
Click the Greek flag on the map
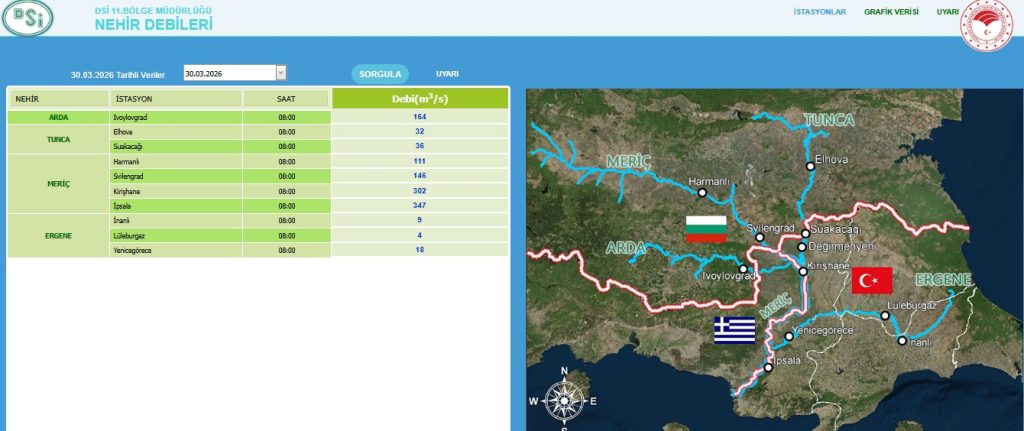[734, 330]
